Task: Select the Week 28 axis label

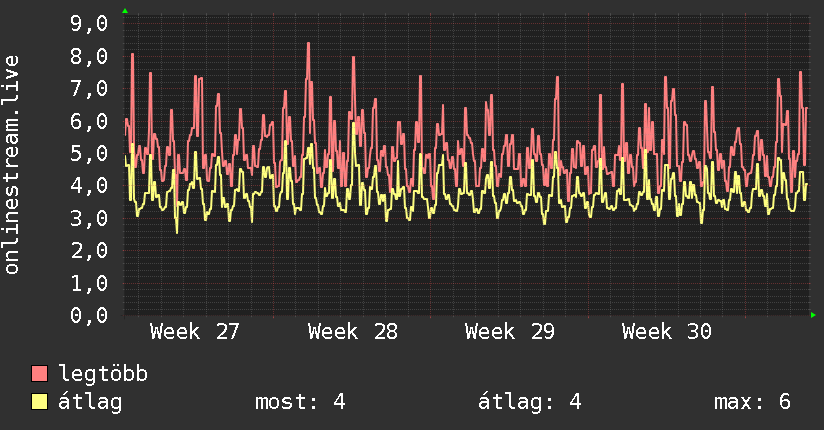Action: click(353, 332)
